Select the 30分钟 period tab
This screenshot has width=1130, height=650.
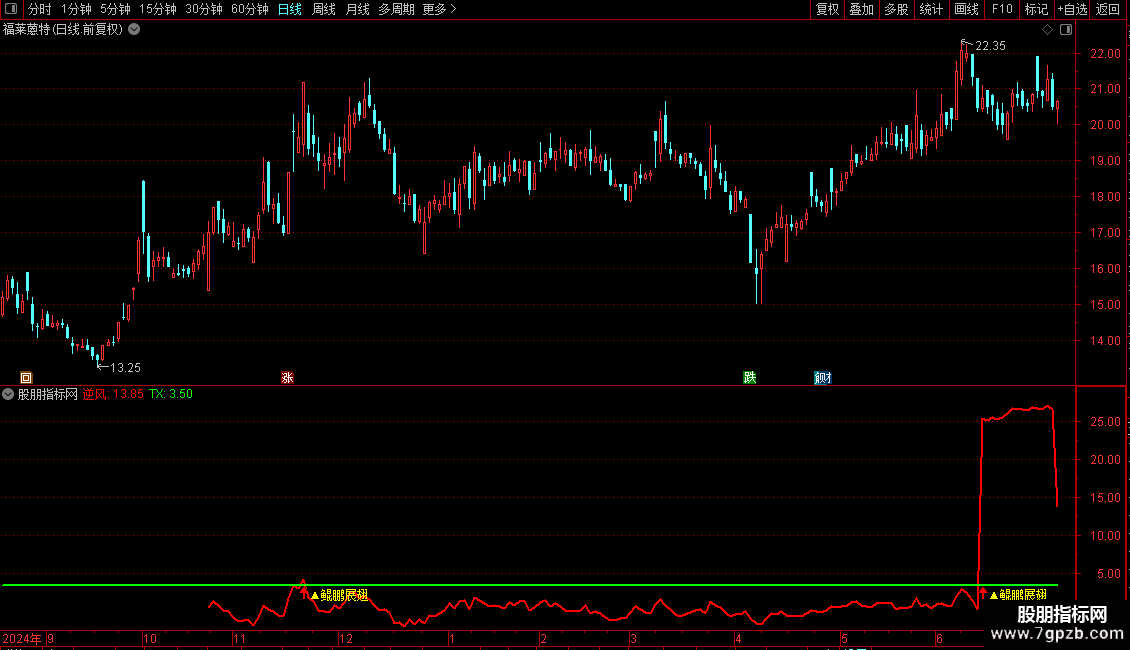pos(203,9)
